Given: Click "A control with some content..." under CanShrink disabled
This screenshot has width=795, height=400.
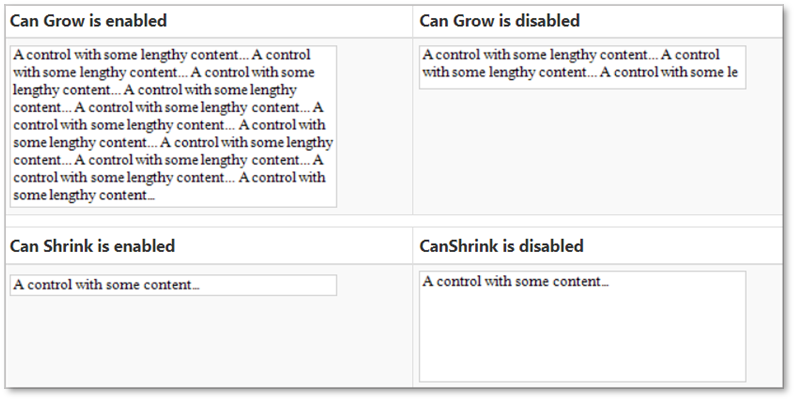Looking at the screenshot, I should (x=516, y=281).
